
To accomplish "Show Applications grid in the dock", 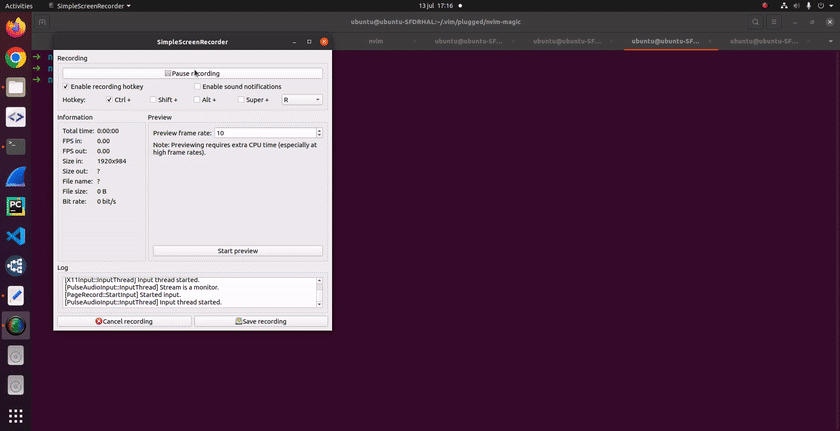I will pyautogui.click(x=16, y=415).
